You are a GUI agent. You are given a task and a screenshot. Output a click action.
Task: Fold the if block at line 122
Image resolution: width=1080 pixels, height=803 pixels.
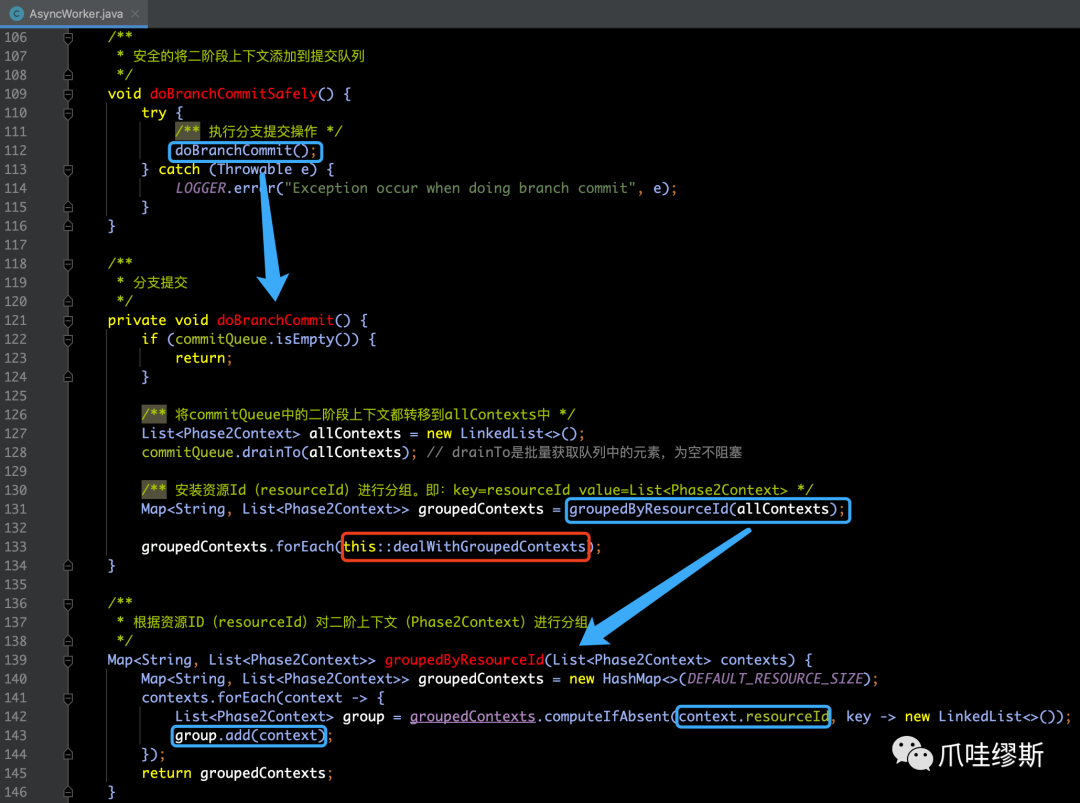pyautogui.click(x=68, y=340)
